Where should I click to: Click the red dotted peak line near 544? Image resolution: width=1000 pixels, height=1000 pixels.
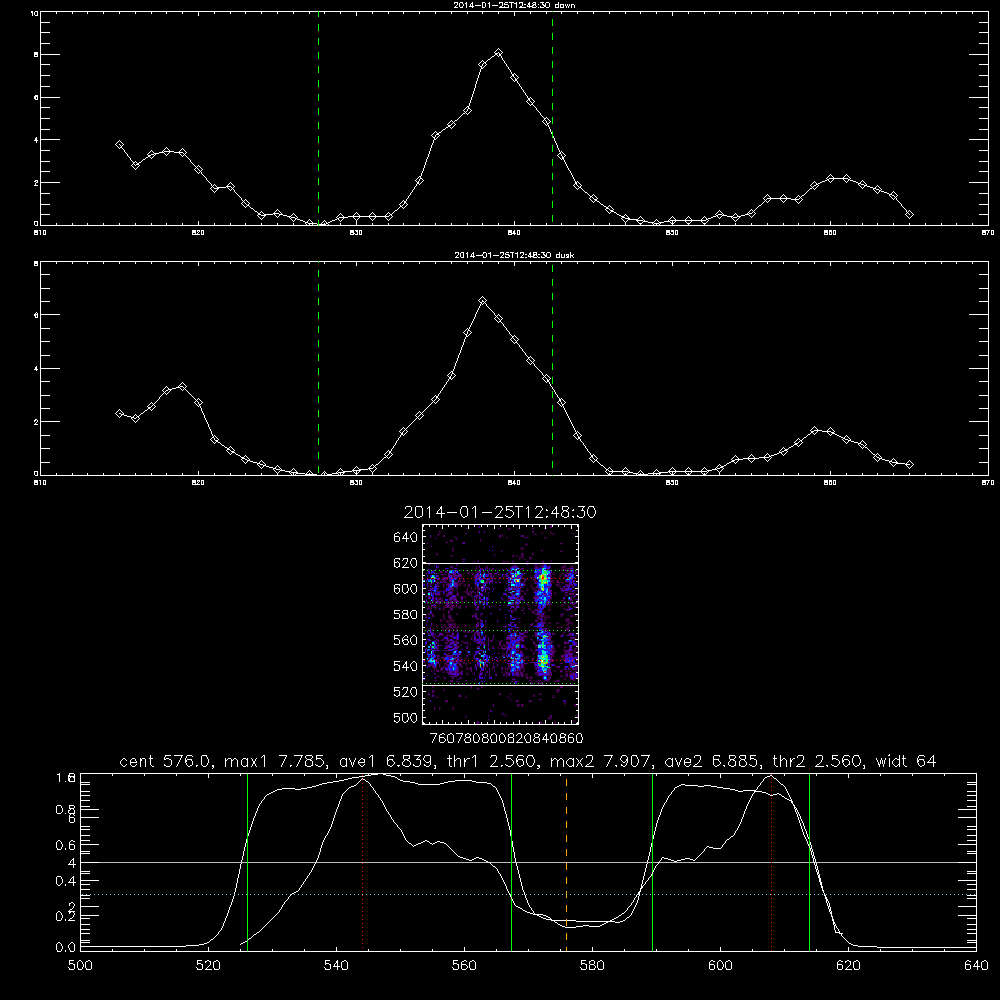tap(362, 864)
